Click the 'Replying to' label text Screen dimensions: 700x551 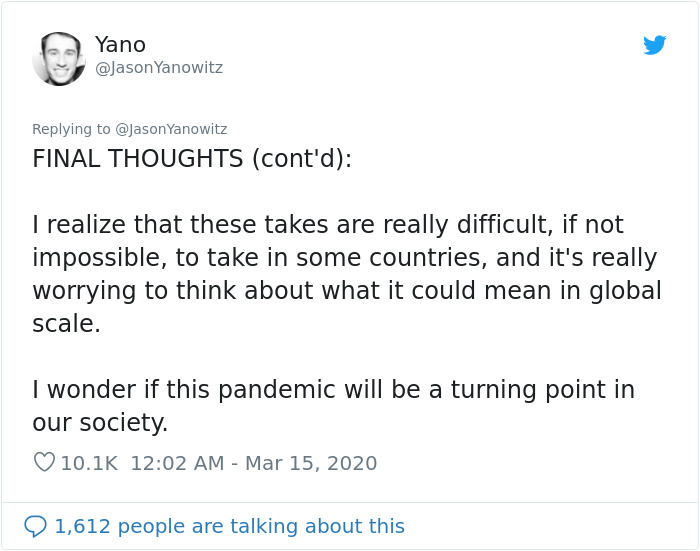point(71,129)
